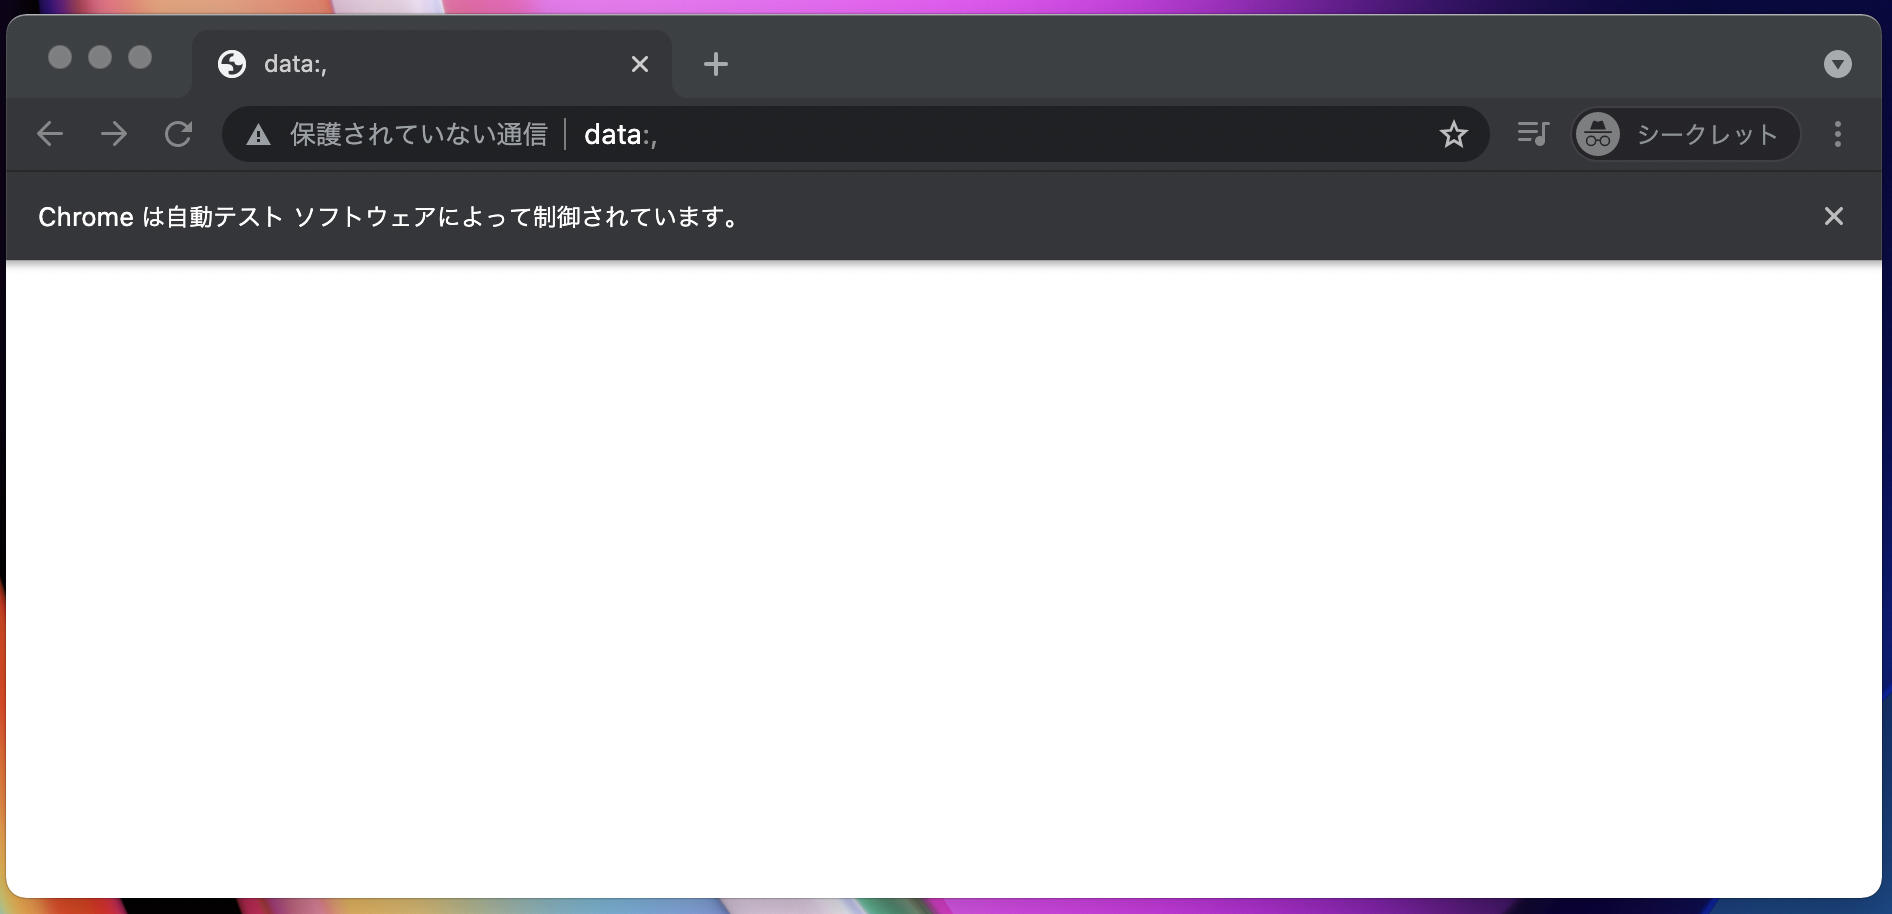
Task: Dismiss the automated test software infobar
Action: click(x=1834, y=216)
